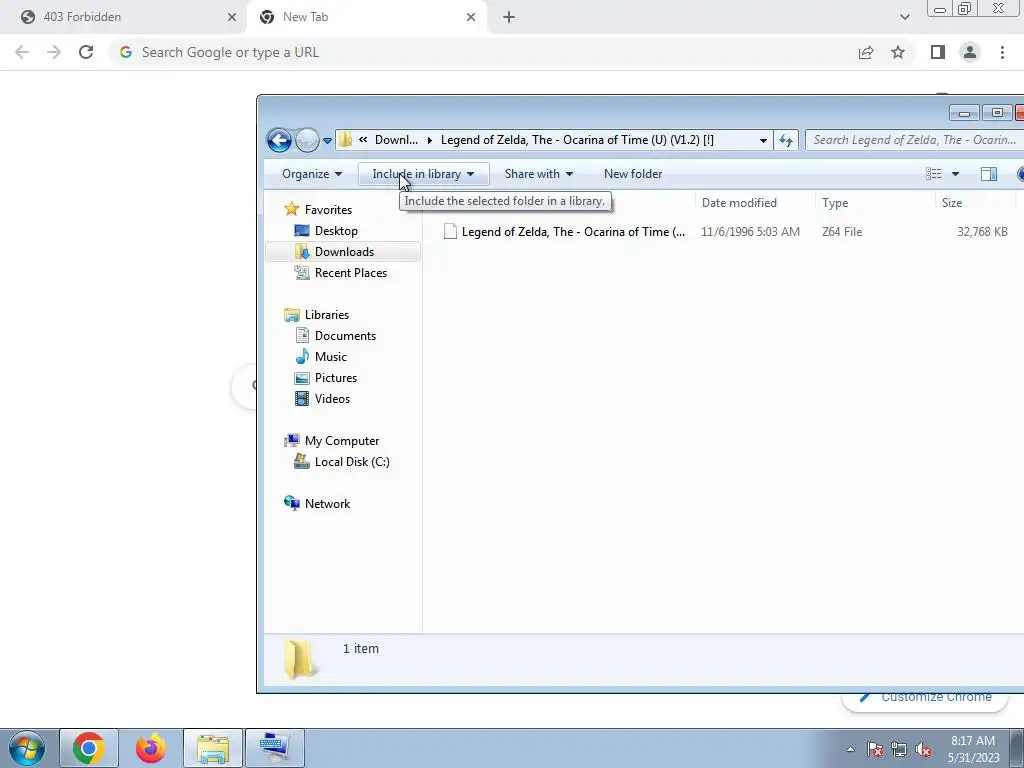Click the New folder button
This screenshot has width=1024, height=768.
pyautogui.click(x=633, y=174)
